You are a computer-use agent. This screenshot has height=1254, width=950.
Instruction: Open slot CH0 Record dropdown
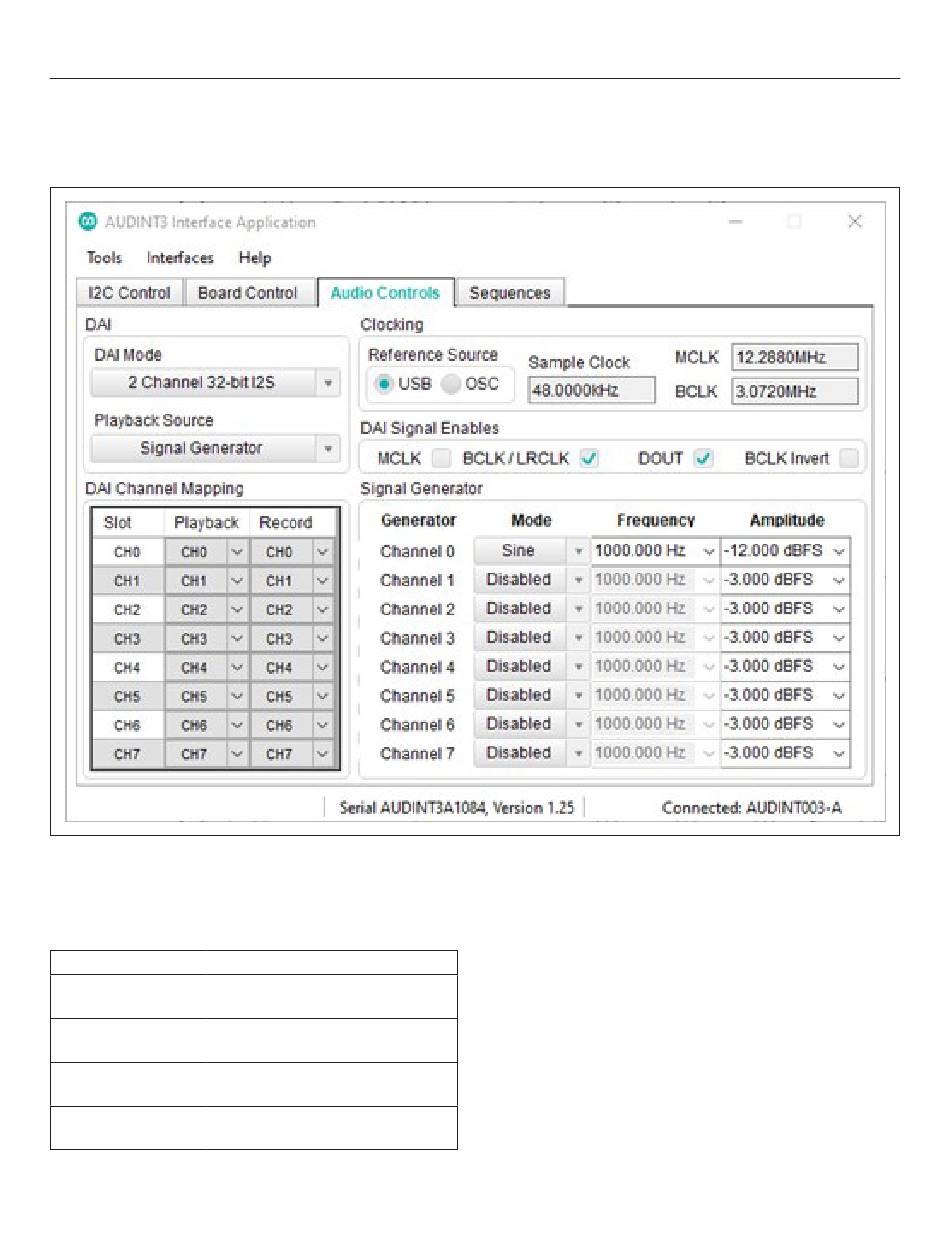[x=323, y=552]
